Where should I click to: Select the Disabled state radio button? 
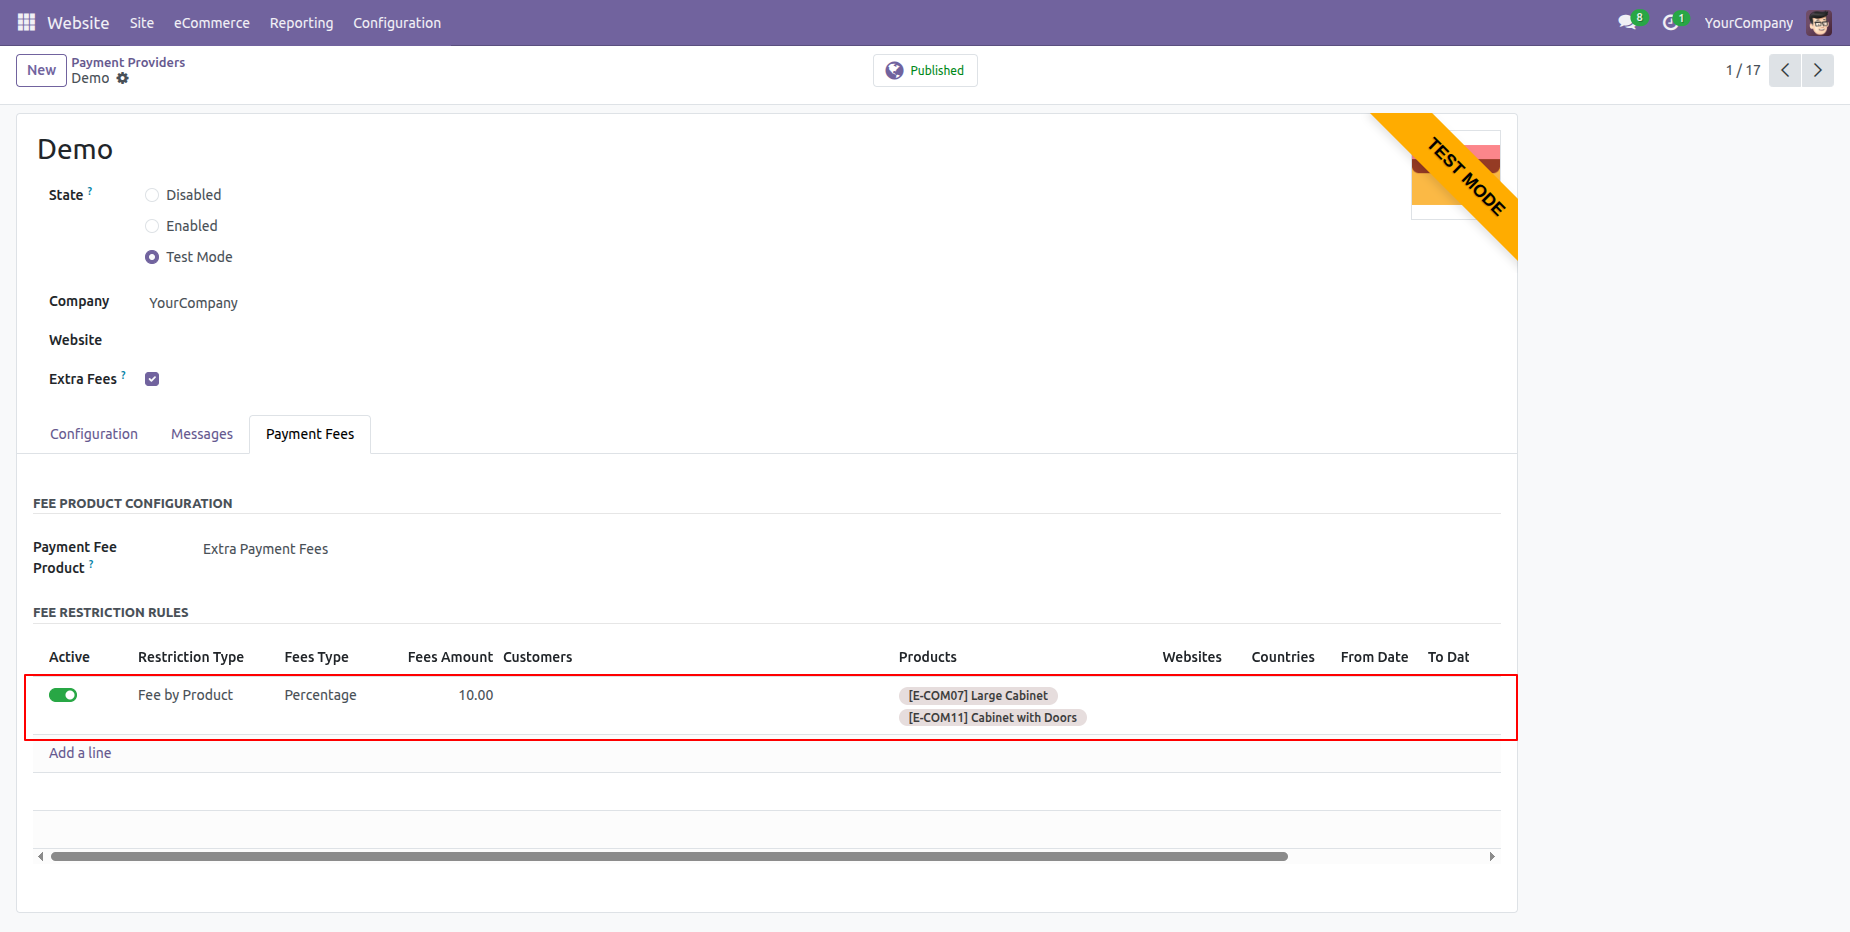pos(152,195)
